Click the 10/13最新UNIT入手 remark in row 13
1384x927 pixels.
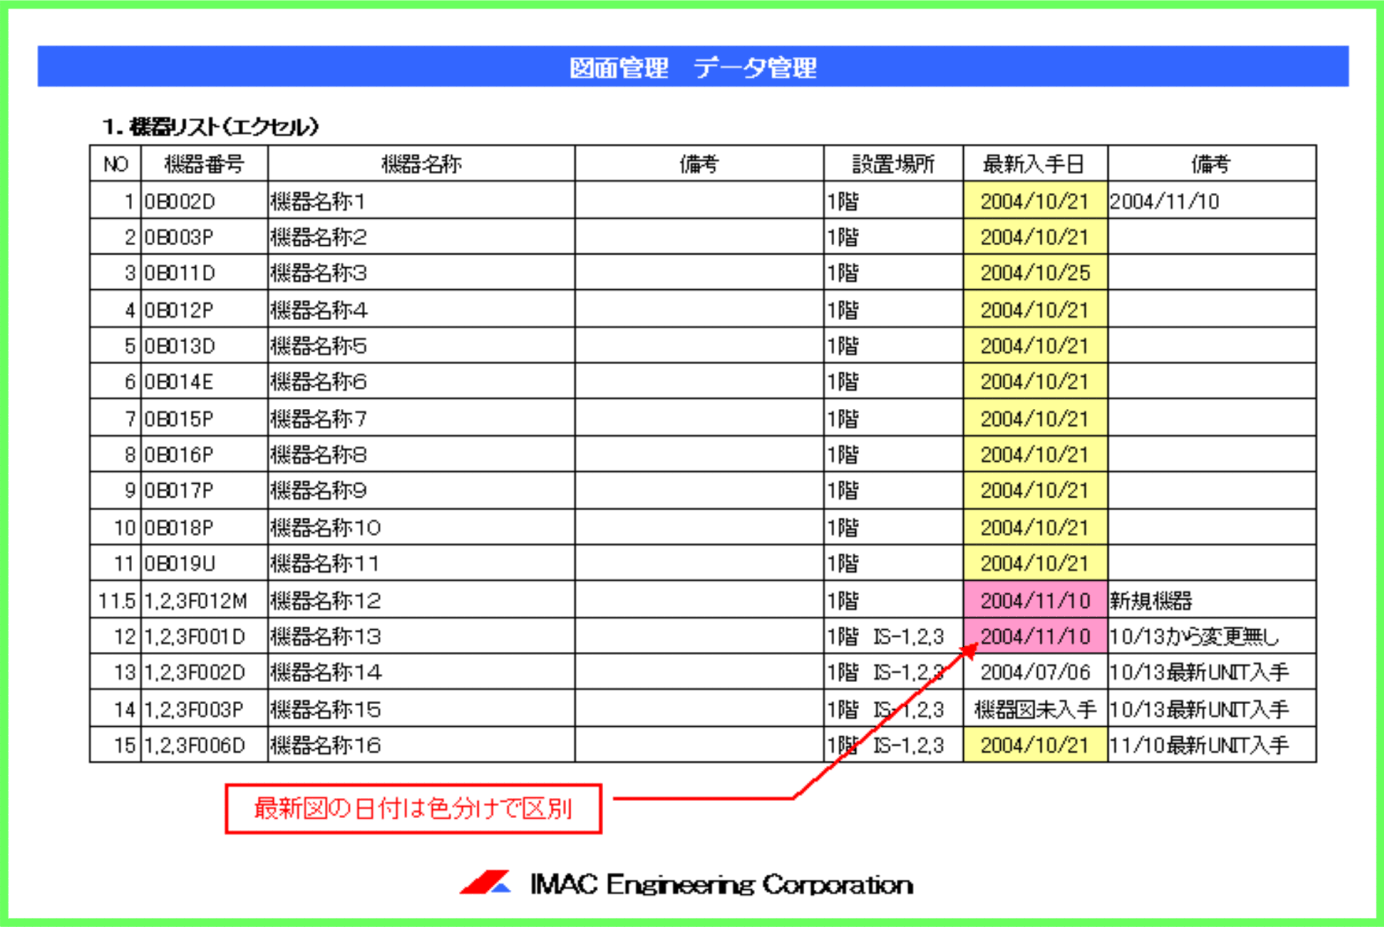(x=1212, y=672)
